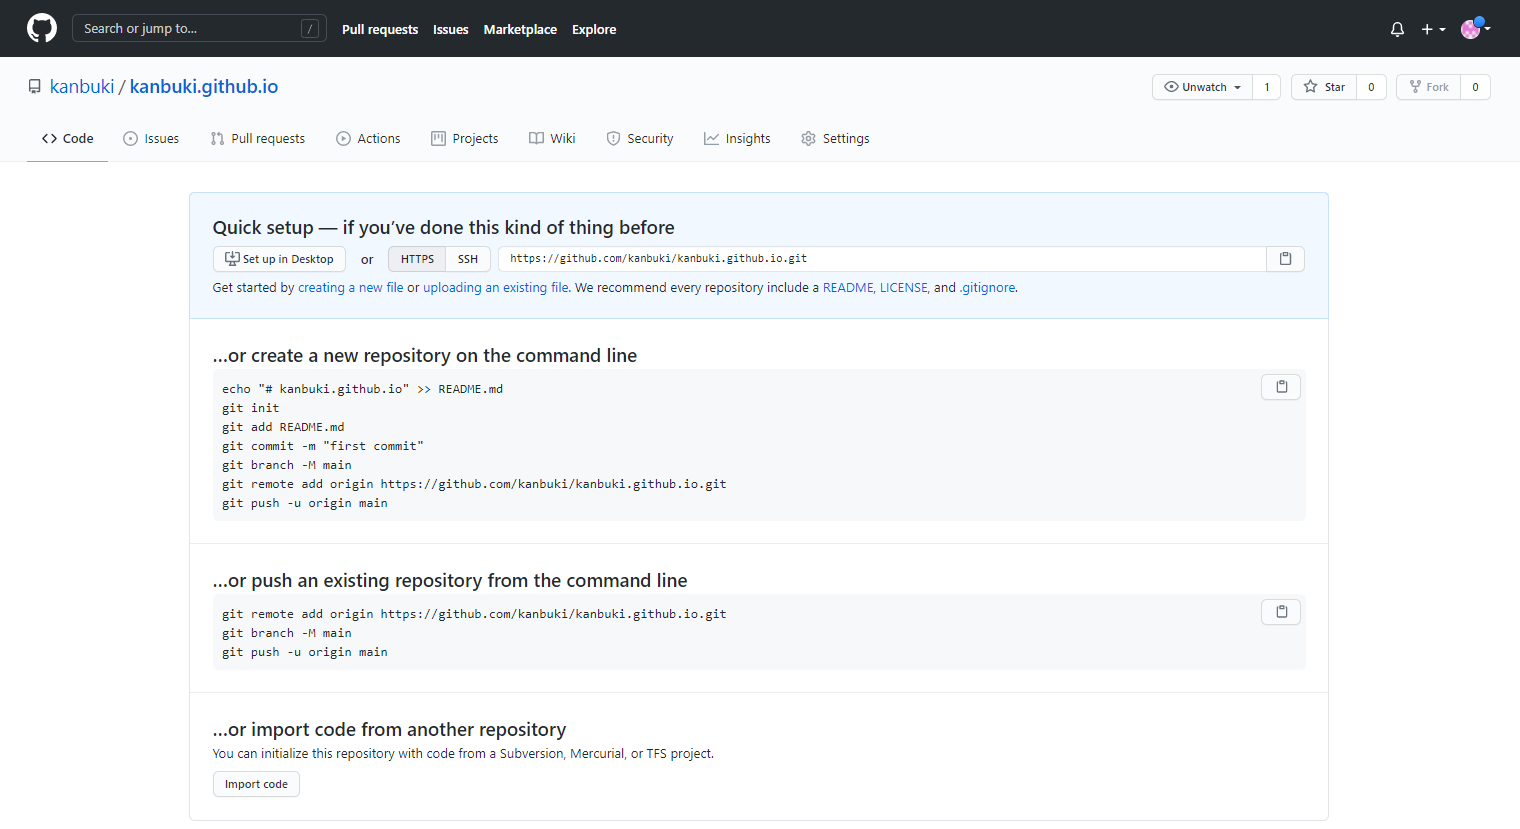Switch clone URL to SSH
This screenshot has width=1520, height=829.
468,259
